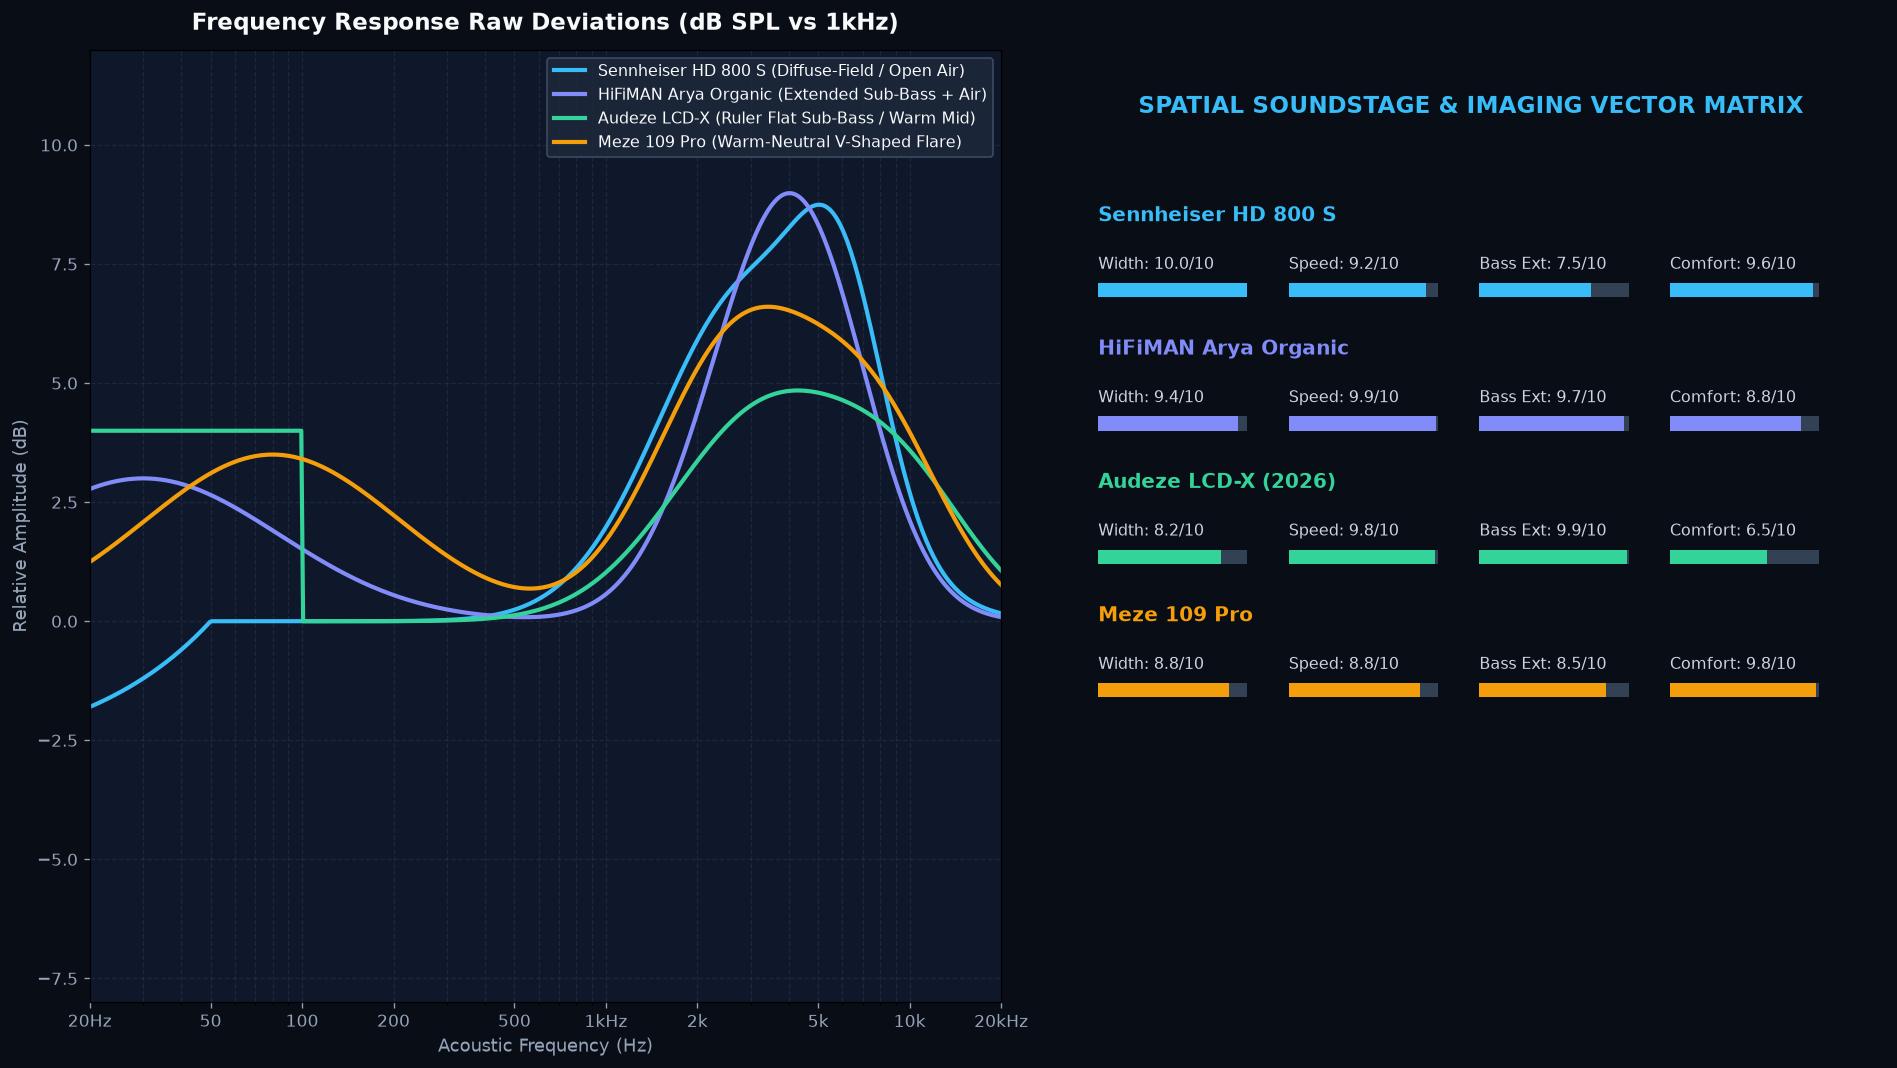
Task: Select the Meze 109 Pro section heading
Action: click(1175, 614)
